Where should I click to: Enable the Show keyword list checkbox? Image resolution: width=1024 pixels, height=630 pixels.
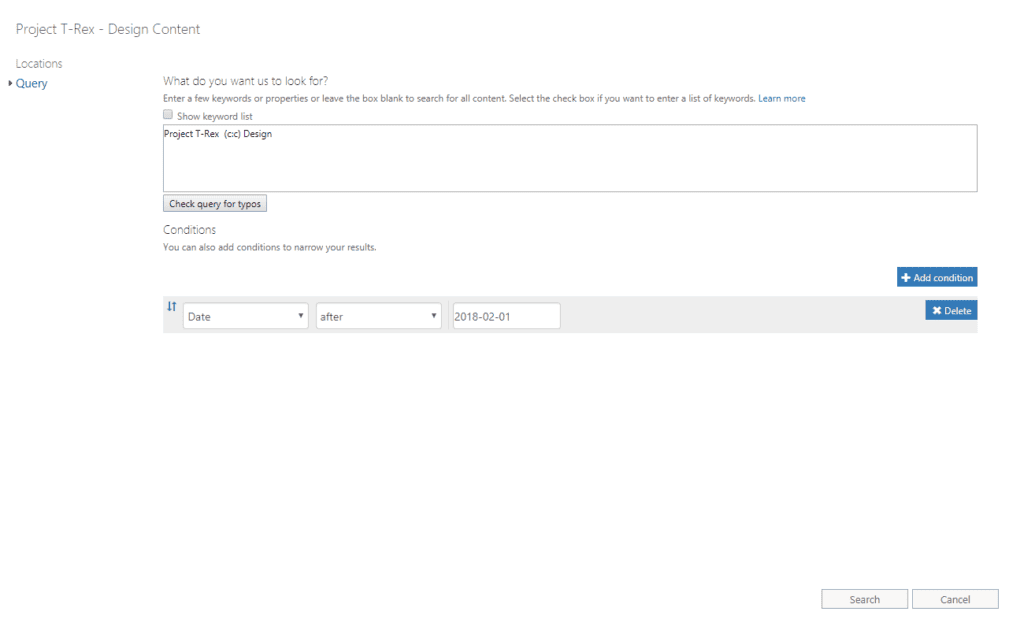click(168, 115)
